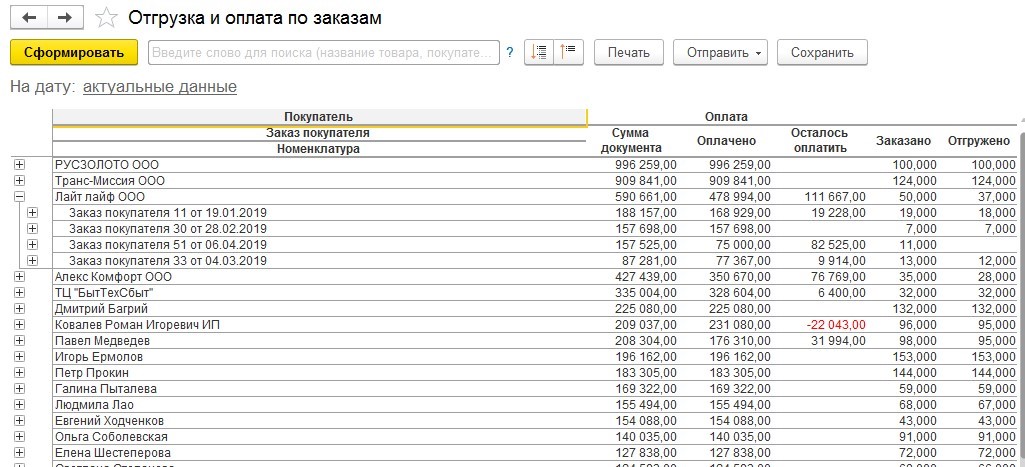The image size is (1025, 467).
Task: Click the forward navigation arrow
Action: 64,18
